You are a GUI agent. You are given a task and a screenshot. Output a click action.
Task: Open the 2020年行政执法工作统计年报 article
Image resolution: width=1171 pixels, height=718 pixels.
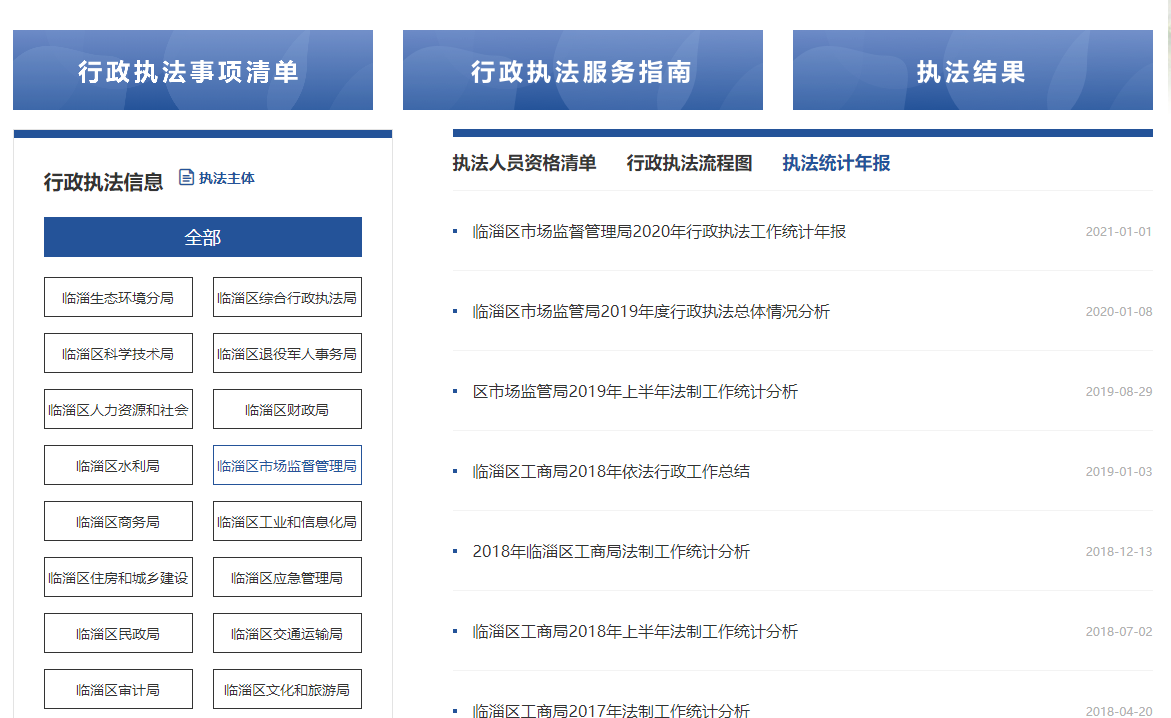[659, 232]
